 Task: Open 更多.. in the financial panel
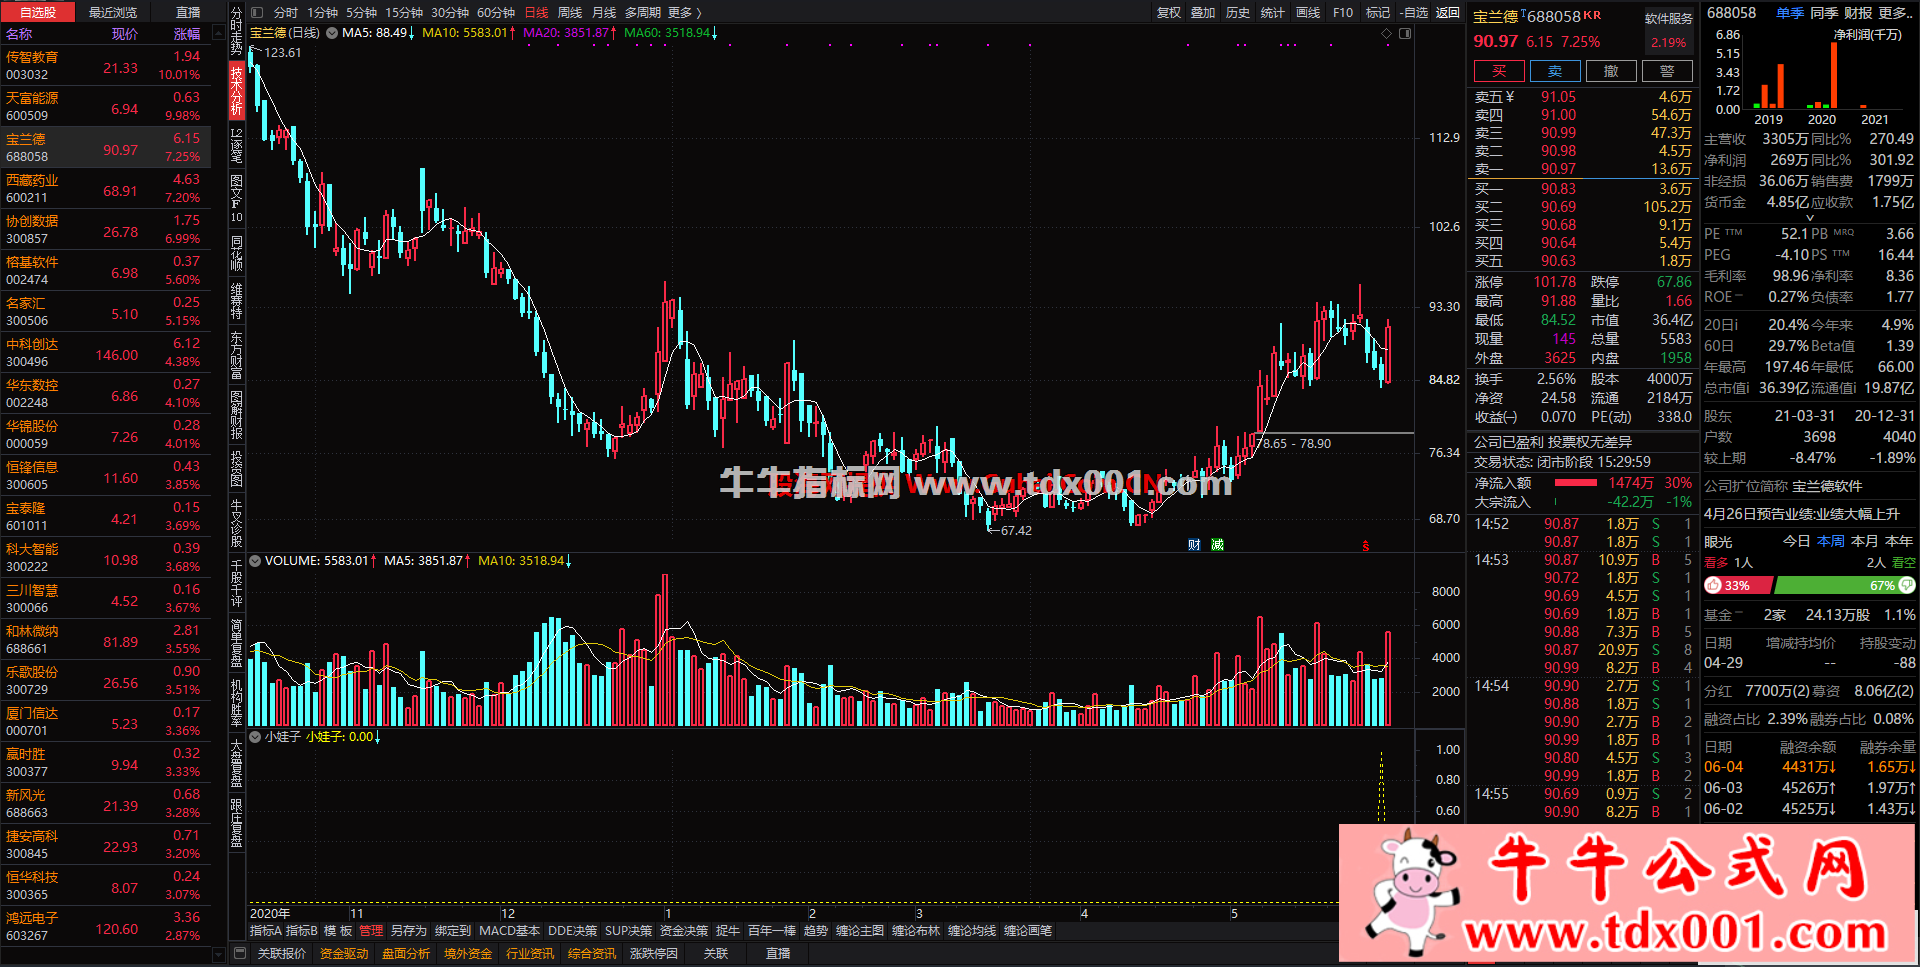(1895, 12)
